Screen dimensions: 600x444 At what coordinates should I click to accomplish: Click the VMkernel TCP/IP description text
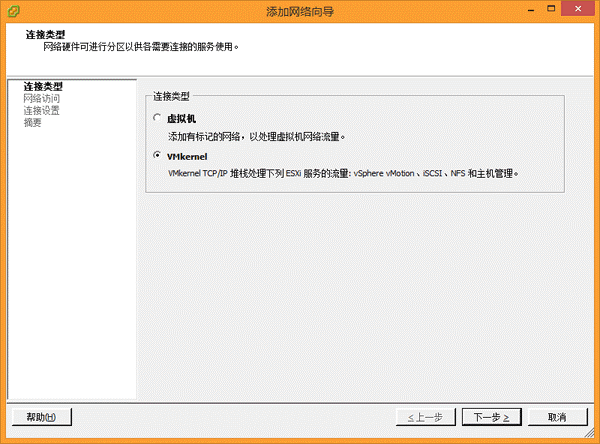coord(343,173)
